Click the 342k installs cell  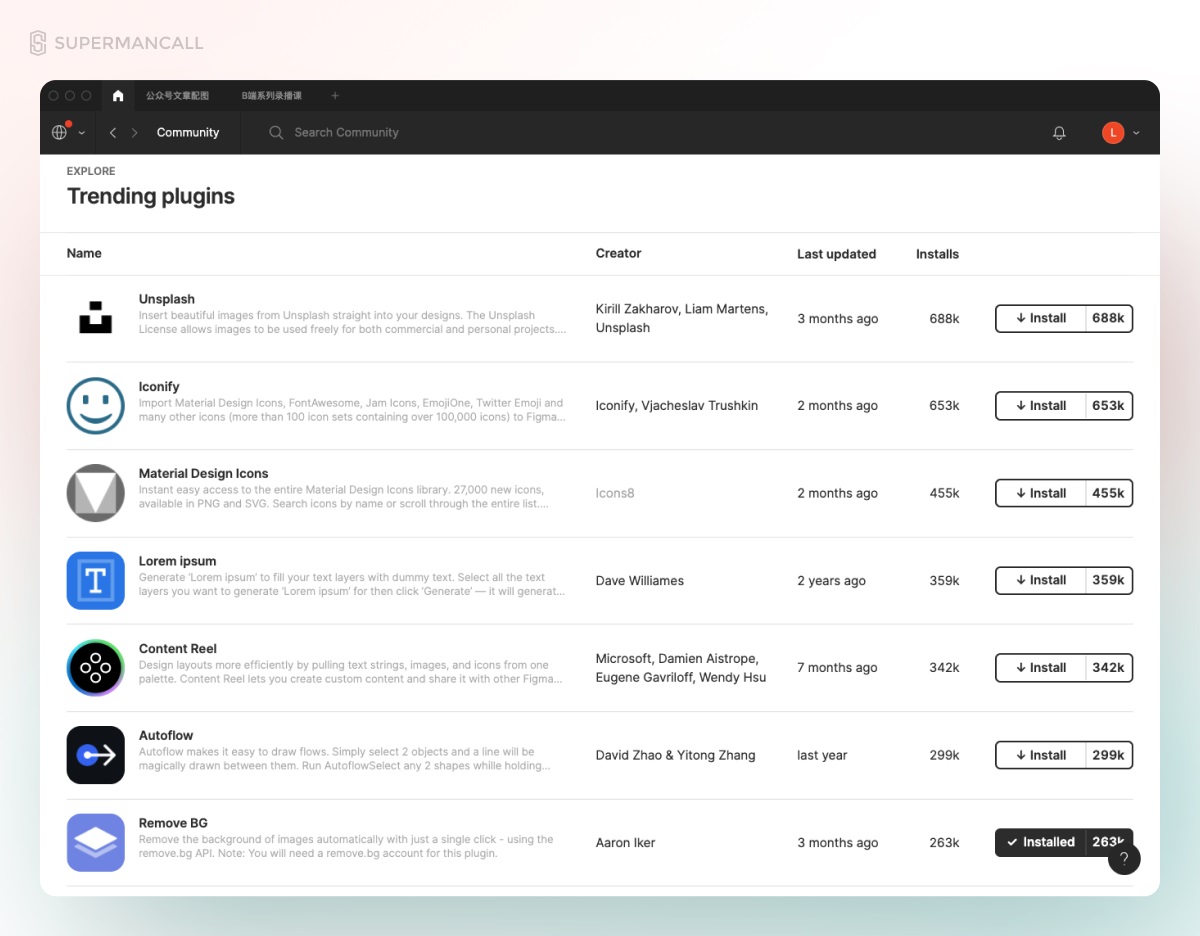click(944, 667)
